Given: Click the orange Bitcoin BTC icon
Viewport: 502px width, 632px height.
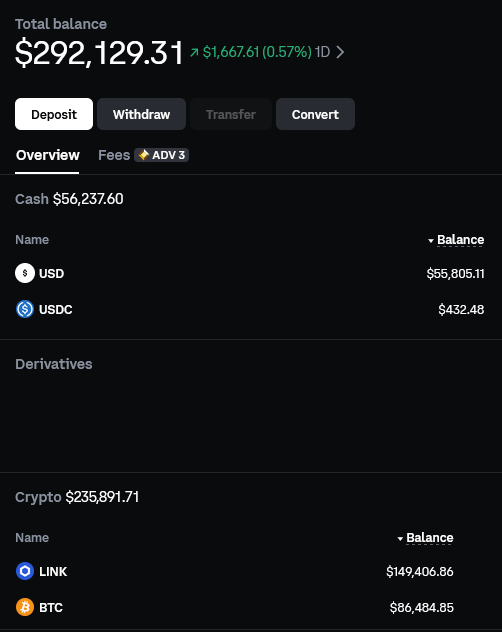Looking at the screenshot, I should click(25, 607).
